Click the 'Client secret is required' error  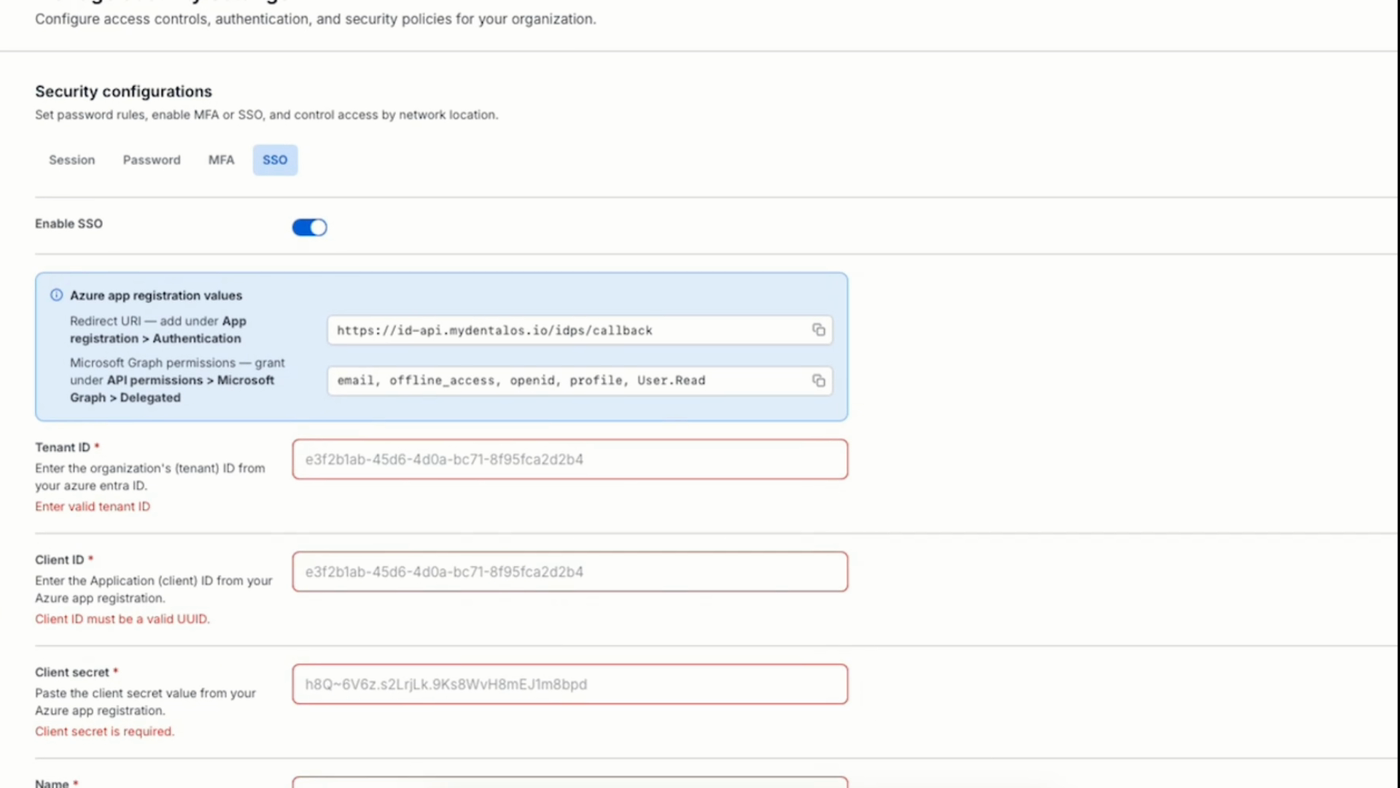(105, 732)
